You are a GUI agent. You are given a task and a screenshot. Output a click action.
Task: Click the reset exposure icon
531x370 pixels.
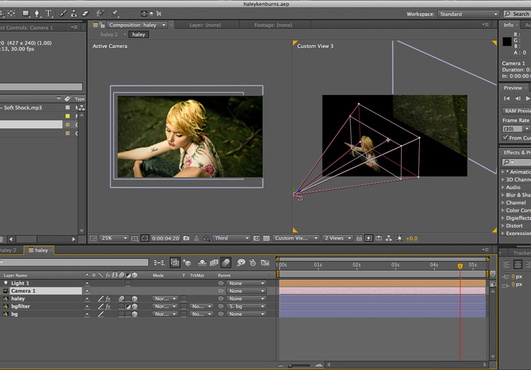(400, 238)
